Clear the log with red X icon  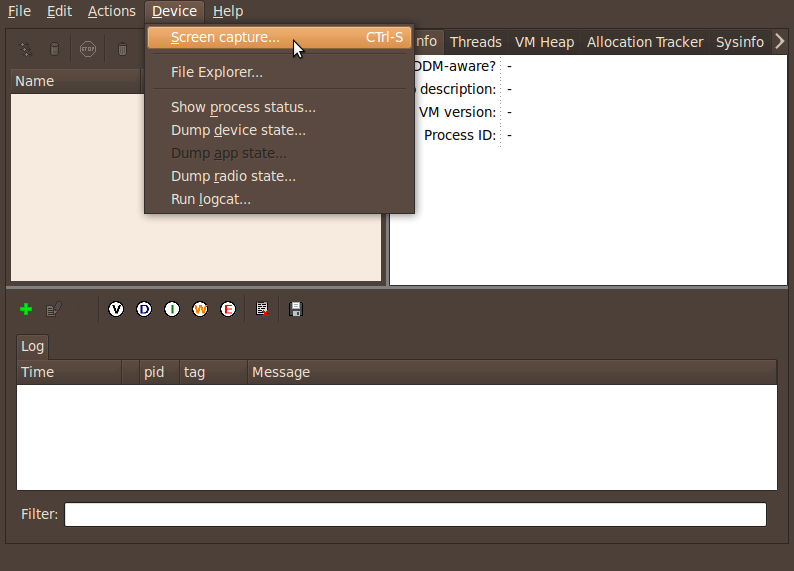[262, 309]
